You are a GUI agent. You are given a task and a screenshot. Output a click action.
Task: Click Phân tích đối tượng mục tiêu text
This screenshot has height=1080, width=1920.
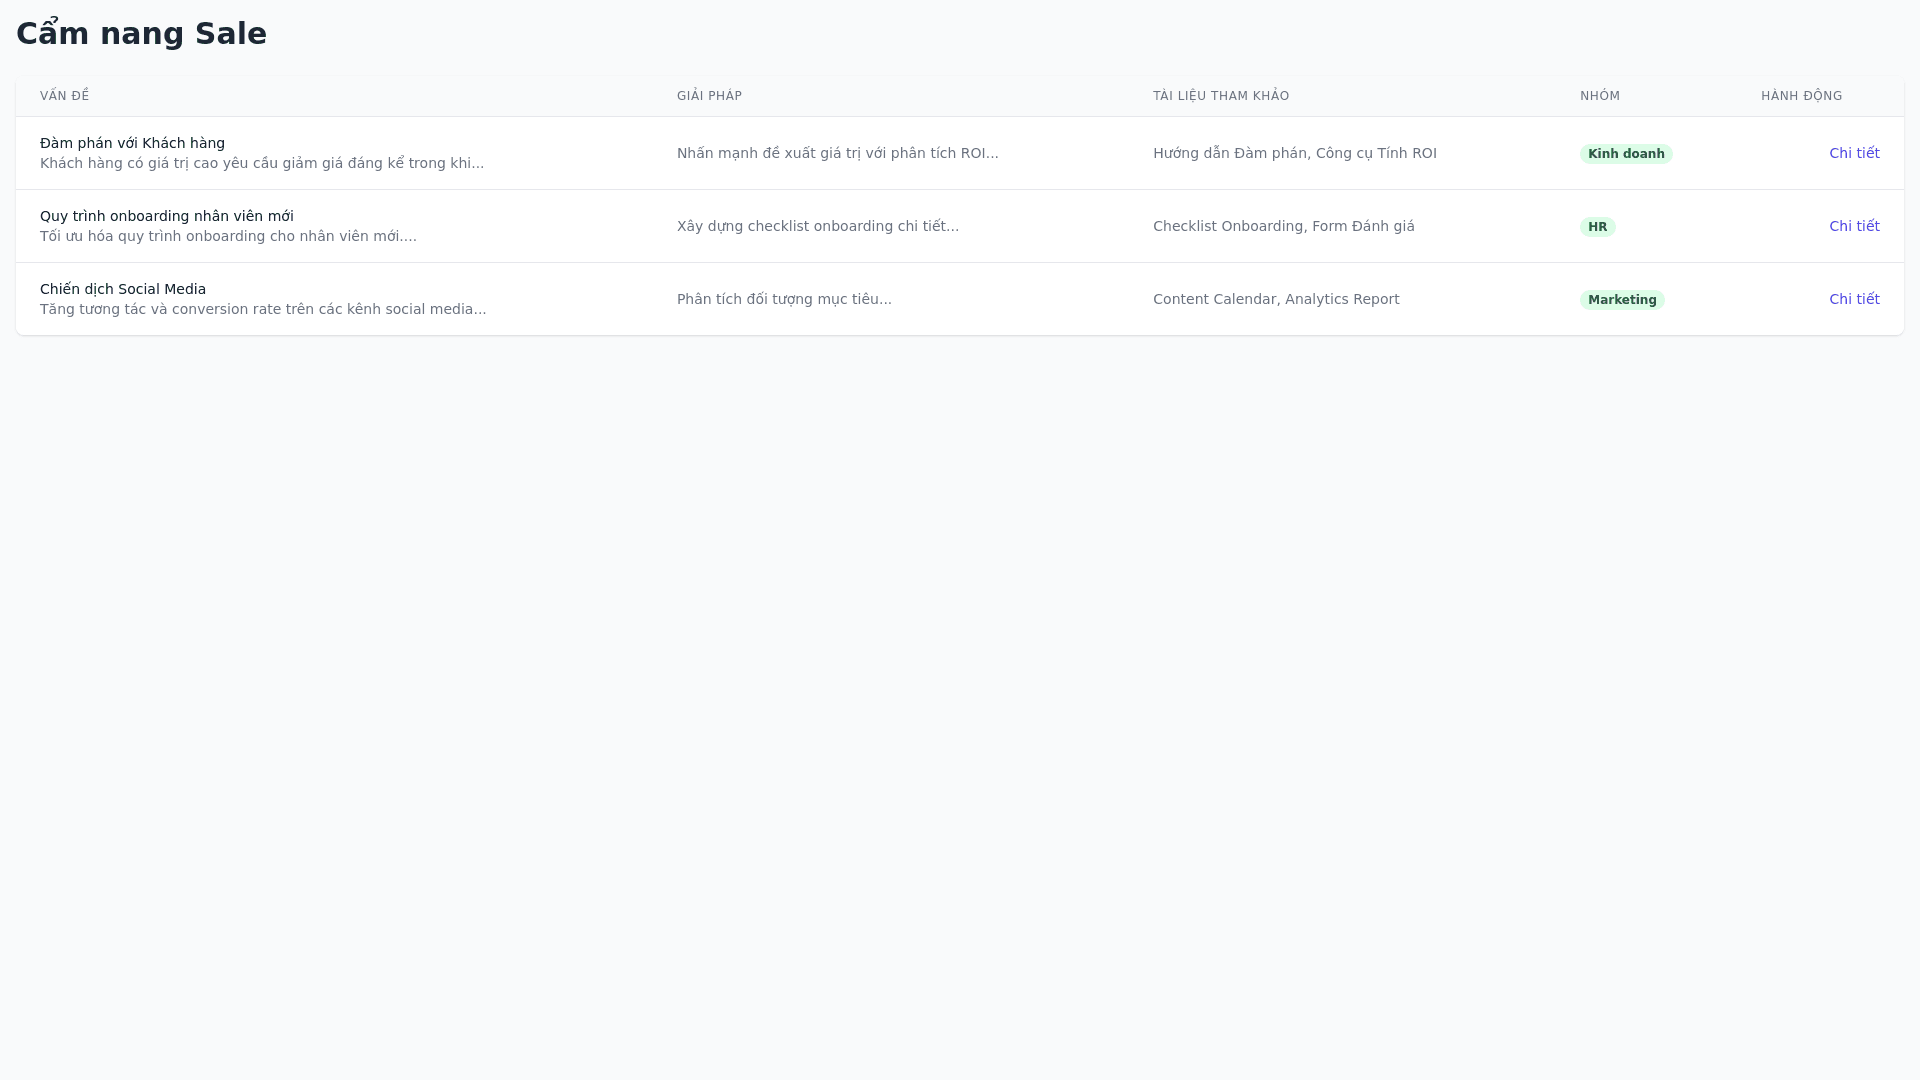point(784,299)
